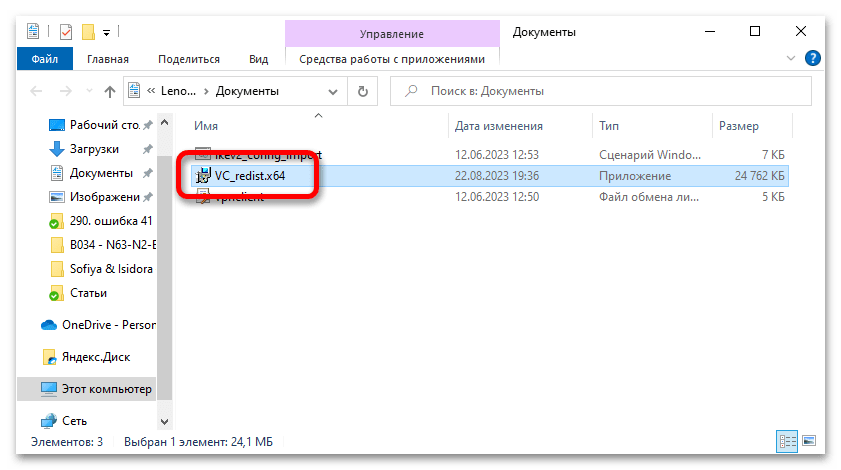Screen dimensions: 841x470
Task: Click the Рабочий стол desktop icon
Action: coord(56,125)
